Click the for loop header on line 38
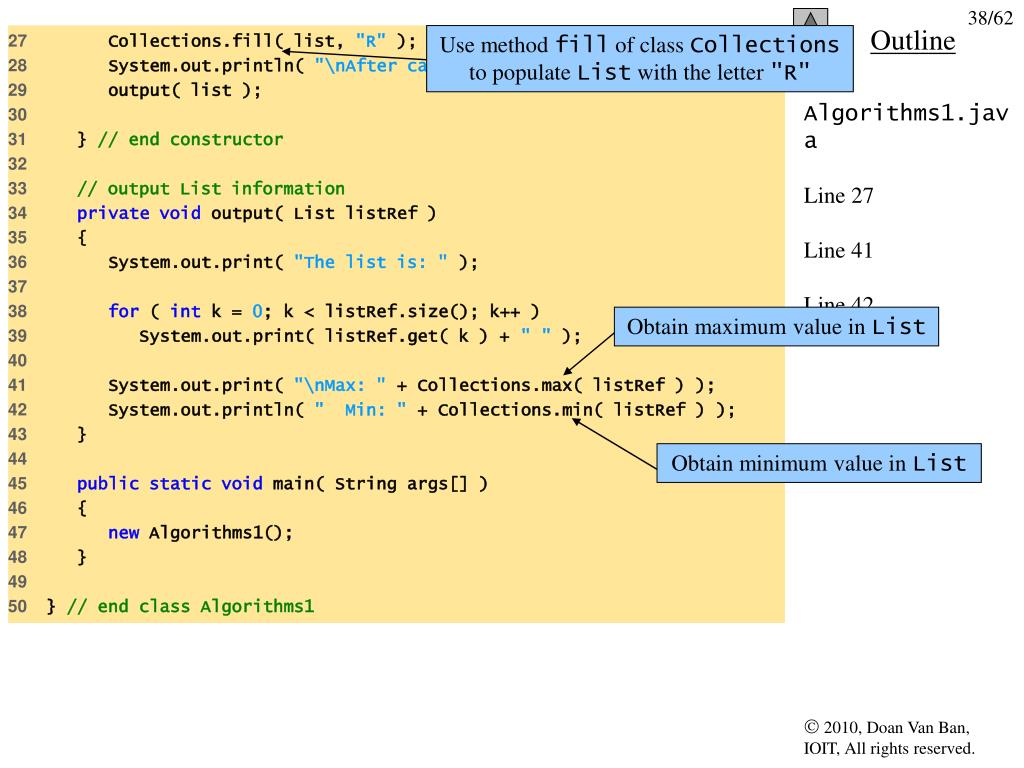Image resolution: width=1024 pixels, height=768 pixels. coord(323,311)
